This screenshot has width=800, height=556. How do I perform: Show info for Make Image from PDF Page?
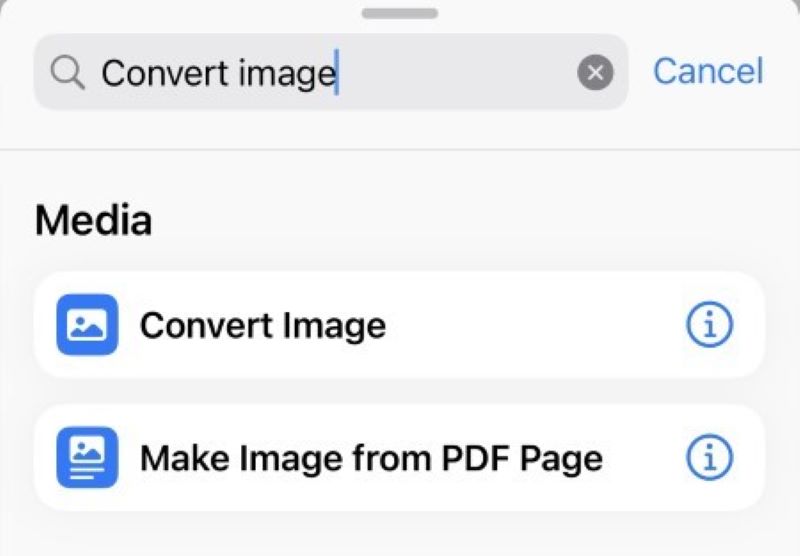click(x=709, y=457)
